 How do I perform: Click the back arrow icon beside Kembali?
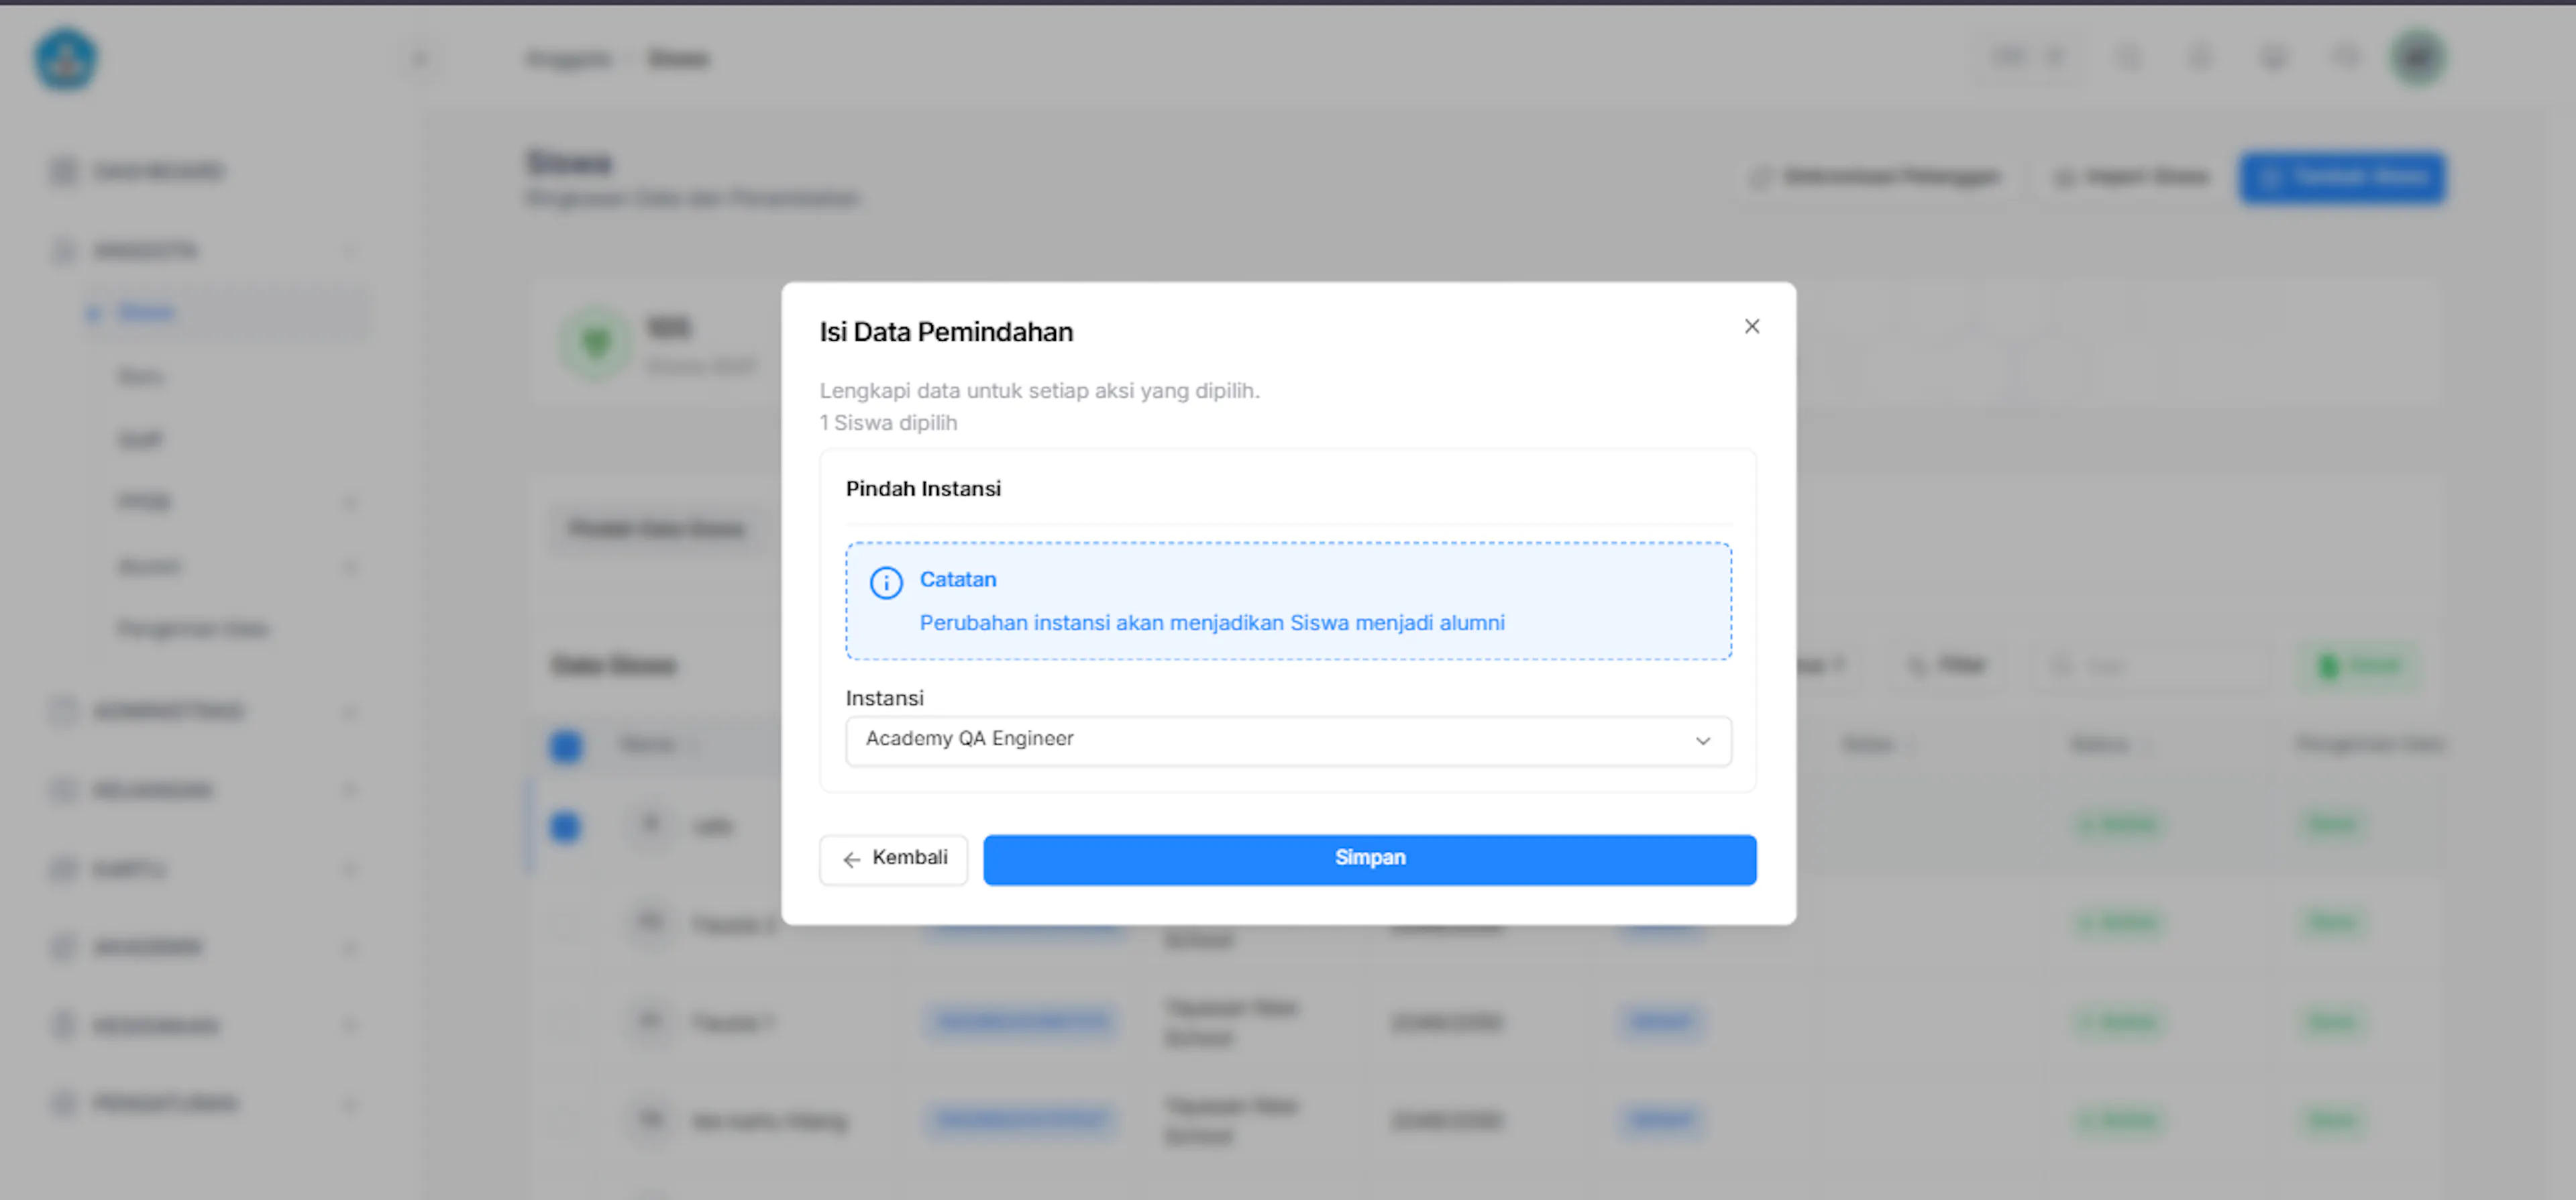tap(851, 859)
